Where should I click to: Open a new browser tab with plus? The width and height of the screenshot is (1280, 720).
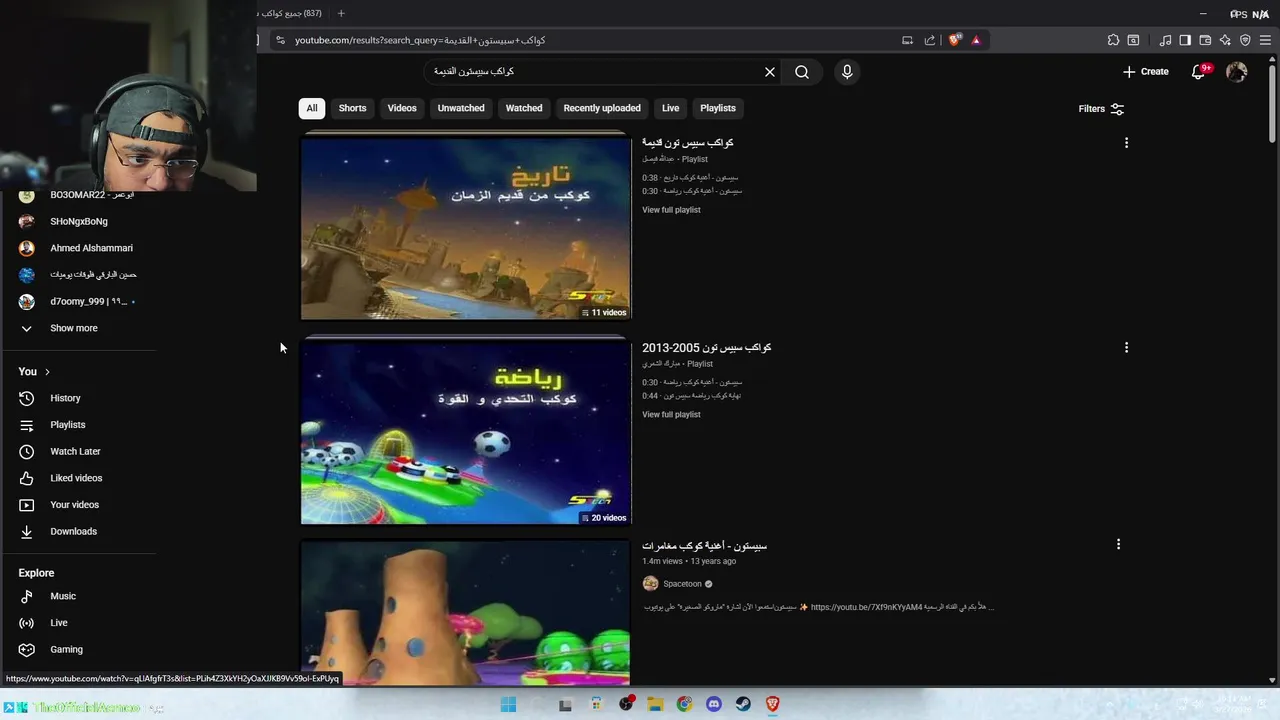click(x=341, y=13)
